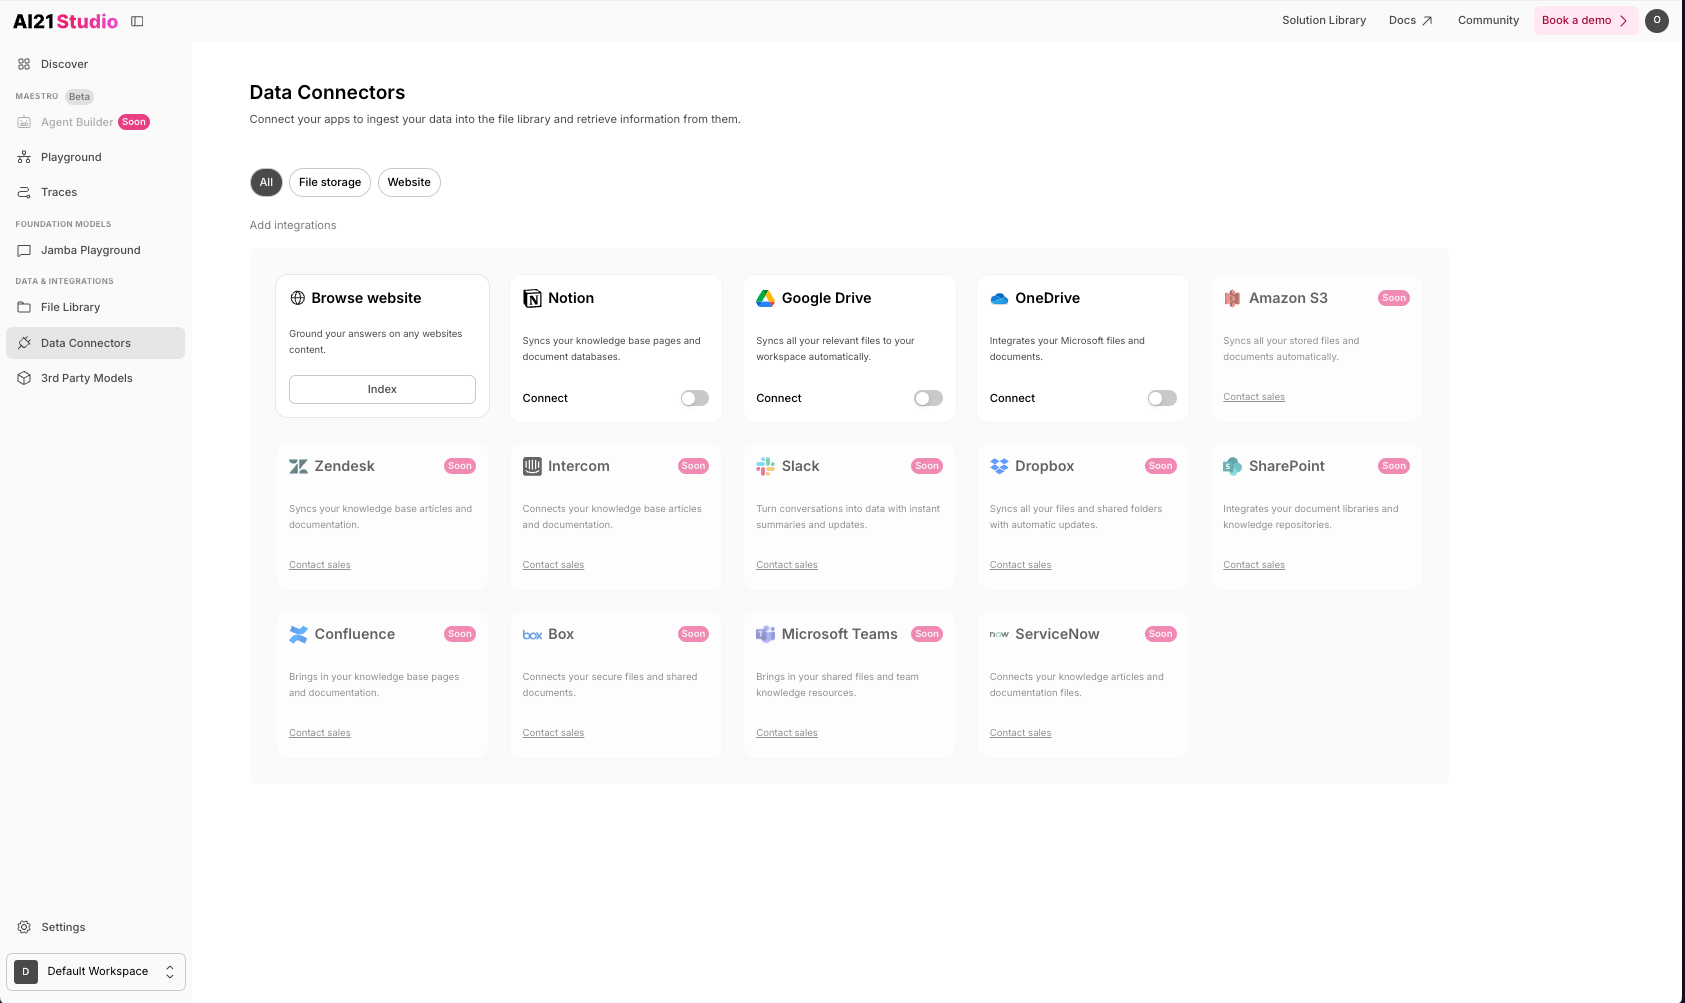The width and height of the screenshot is (1685, 1003).
Task: Click Contact sales under SharePoint
Action: pos(1254,565)
